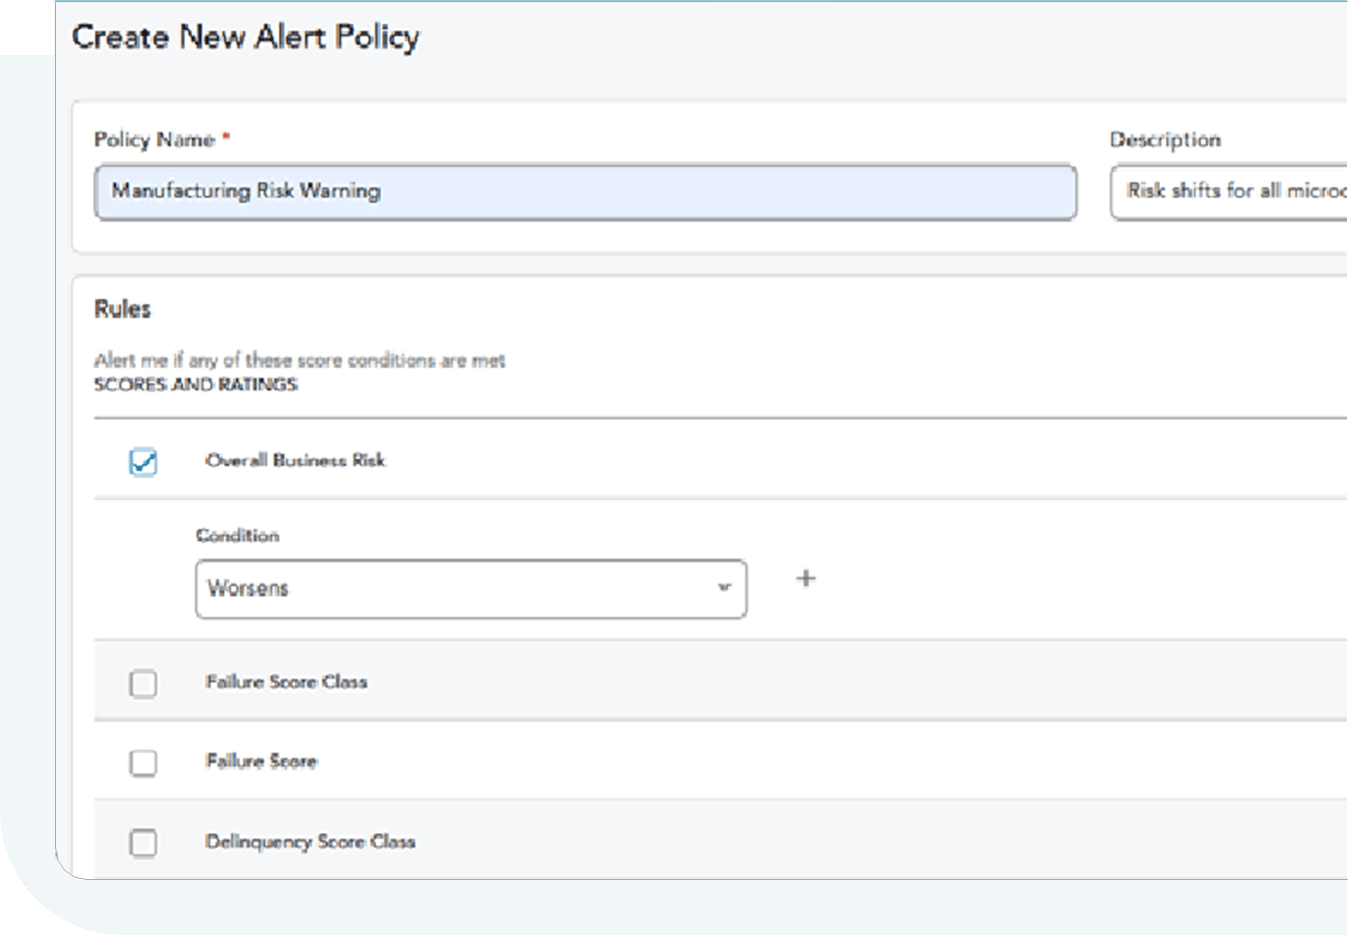The height and width of the screenshot is (935, 1348).
Task: Click the Failure Score Class row
Action: pyautogui.click(x=287, y=682)
